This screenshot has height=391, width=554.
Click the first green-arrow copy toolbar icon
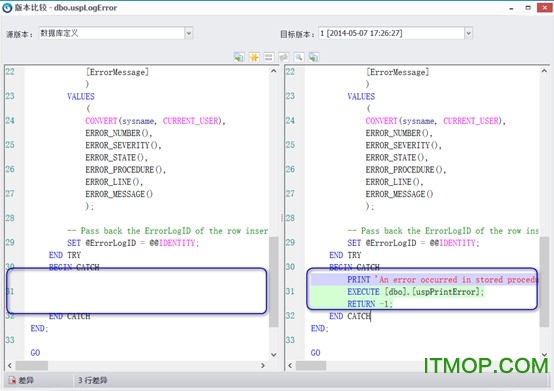(x=239, y=57)
